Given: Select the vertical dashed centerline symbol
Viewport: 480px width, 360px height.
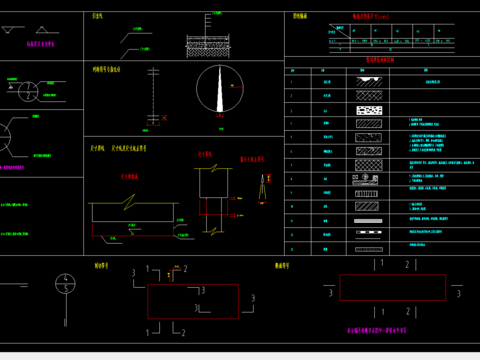Looking at the screenshot, I should point(153,96).
